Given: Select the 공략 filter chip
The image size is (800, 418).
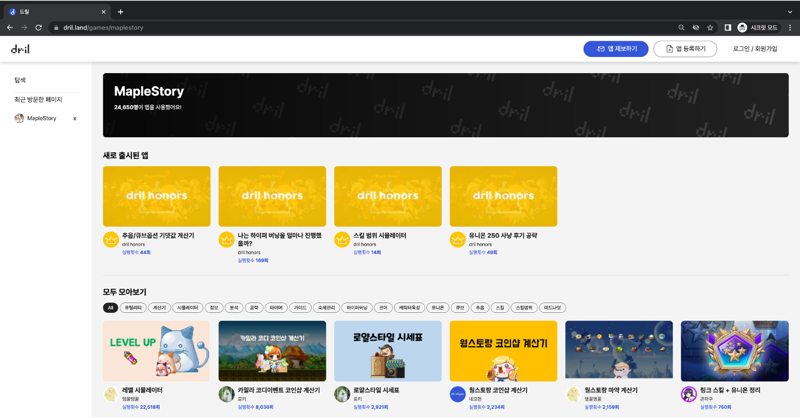Looking at the screenshot, I should (254, 308).
